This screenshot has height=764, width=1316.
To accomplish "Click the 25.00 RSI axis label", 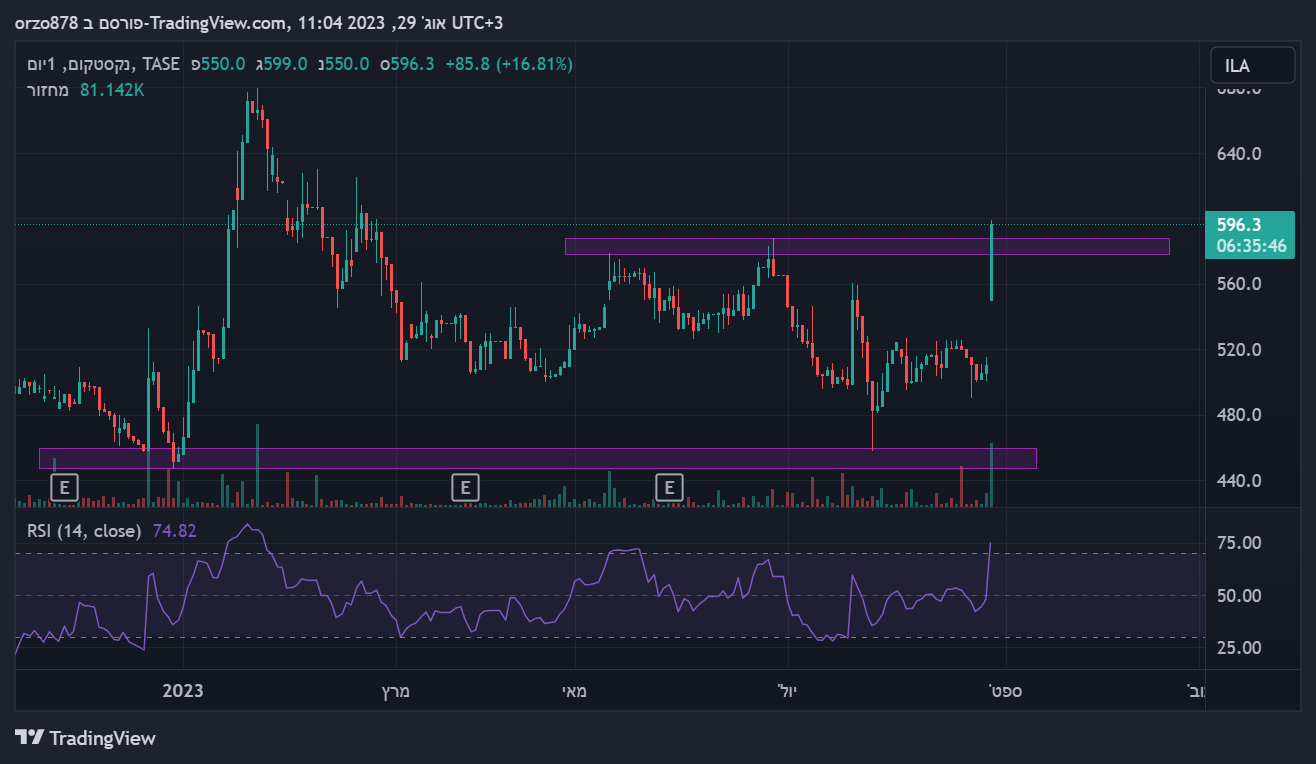I will click(x=1240, y=648).
